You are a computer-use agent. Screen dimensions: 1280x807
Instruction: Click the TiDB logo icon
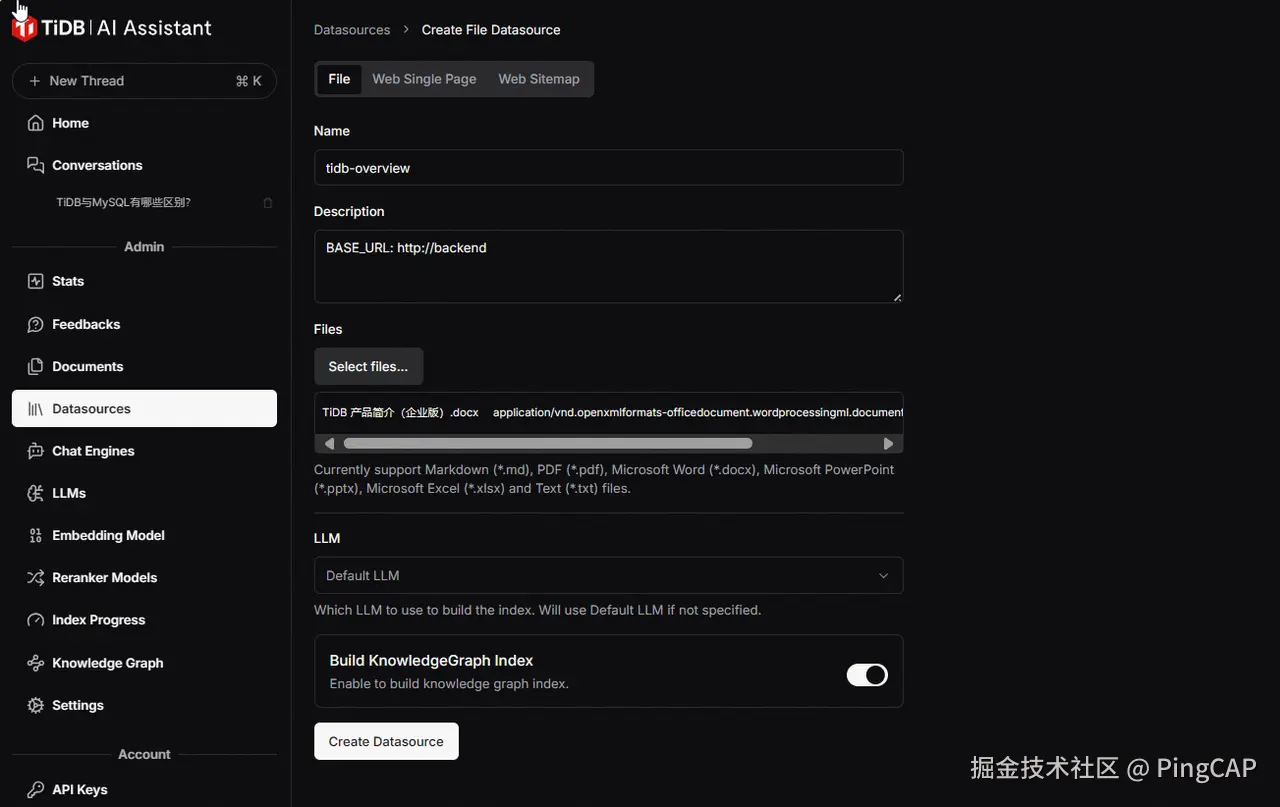click(x=24, y=28)
